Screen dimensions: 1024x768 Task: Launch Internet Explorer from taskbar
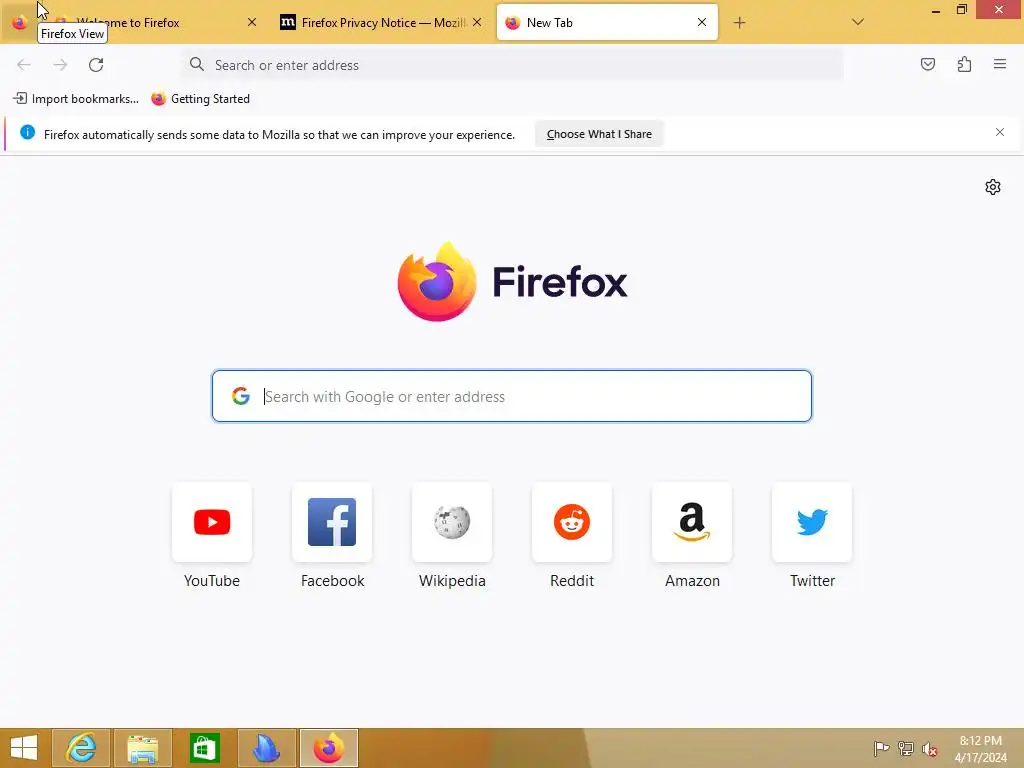(x=81, y=748)
